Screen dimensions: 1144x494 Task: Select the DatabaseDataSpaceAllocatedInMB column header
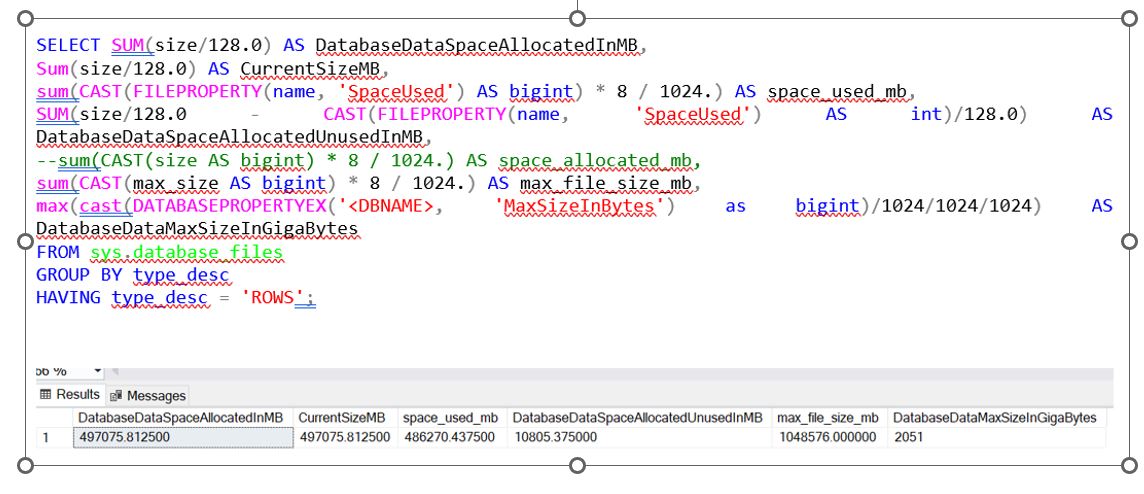(x=180, y=417)
